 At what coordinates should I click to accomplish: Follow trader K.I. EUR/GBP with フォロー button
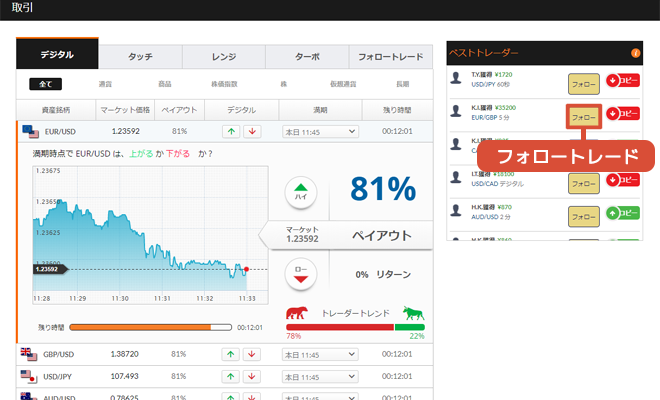584,117
